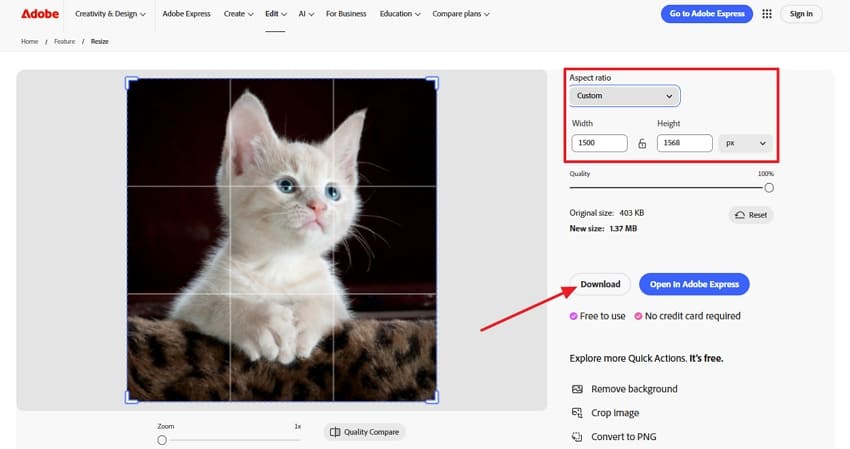850x449 pixels.
Task: Expand Creativity & Design menu
Action: point(110,14)
